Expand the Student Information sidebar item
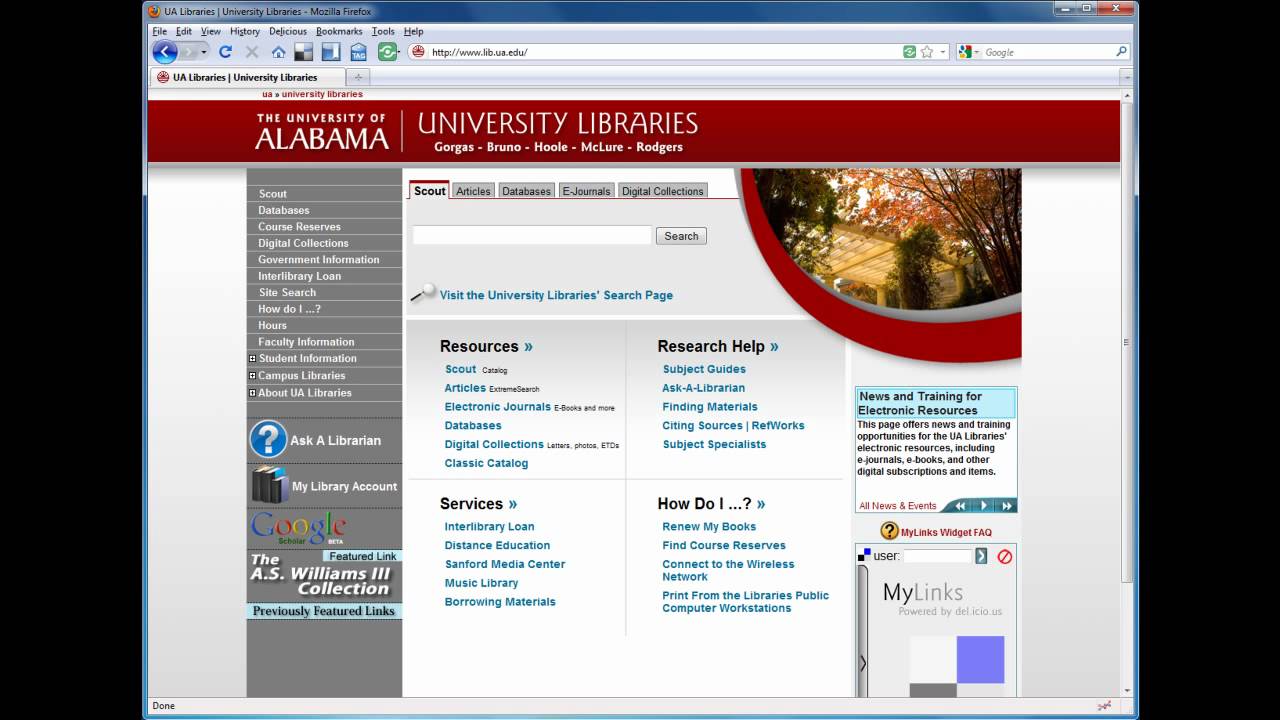Image resolution: width=1280 pixels, height=720 pixels. (x=252, y=358)
